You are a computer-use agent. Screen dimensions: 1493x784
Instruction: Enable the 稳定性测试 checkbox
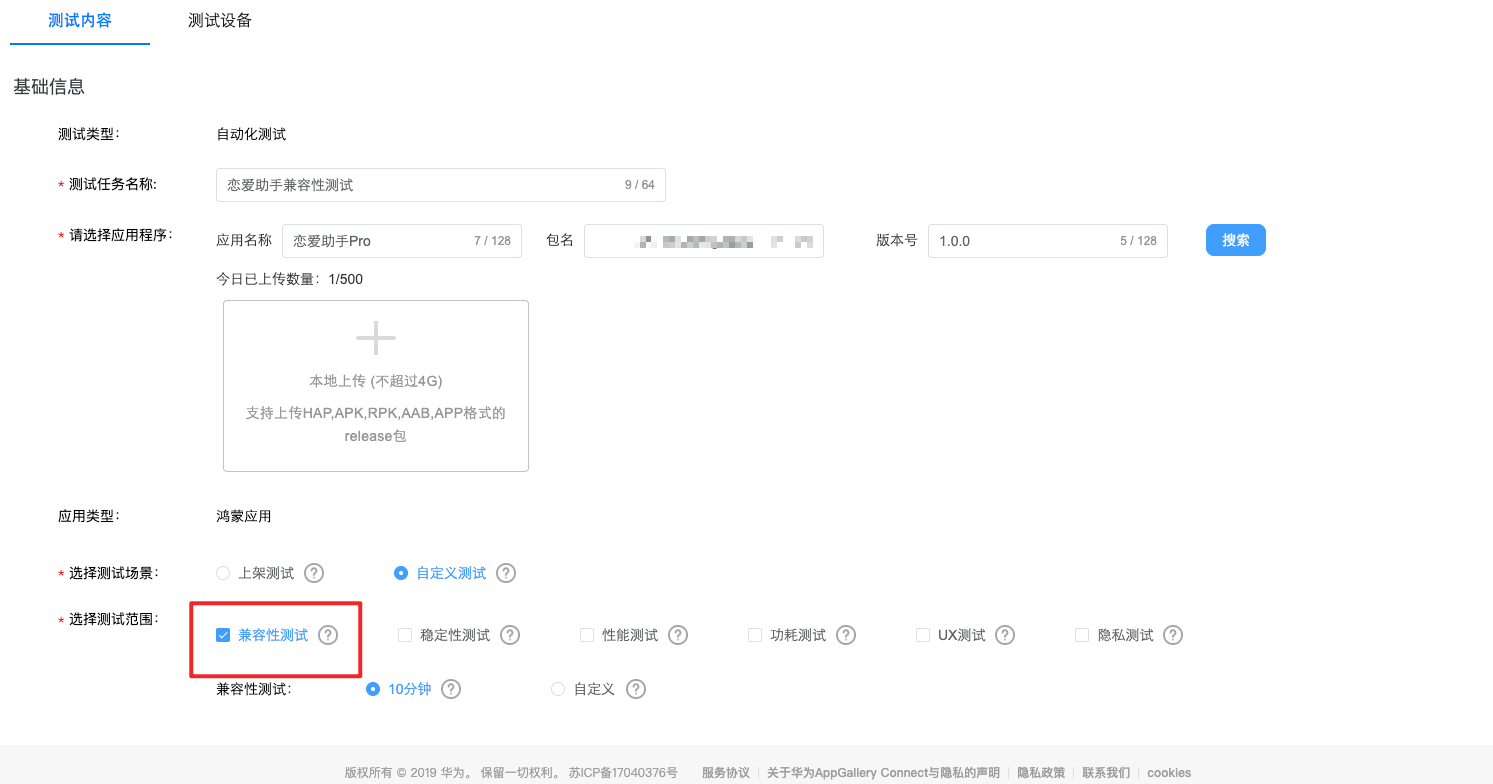point(405,634)
